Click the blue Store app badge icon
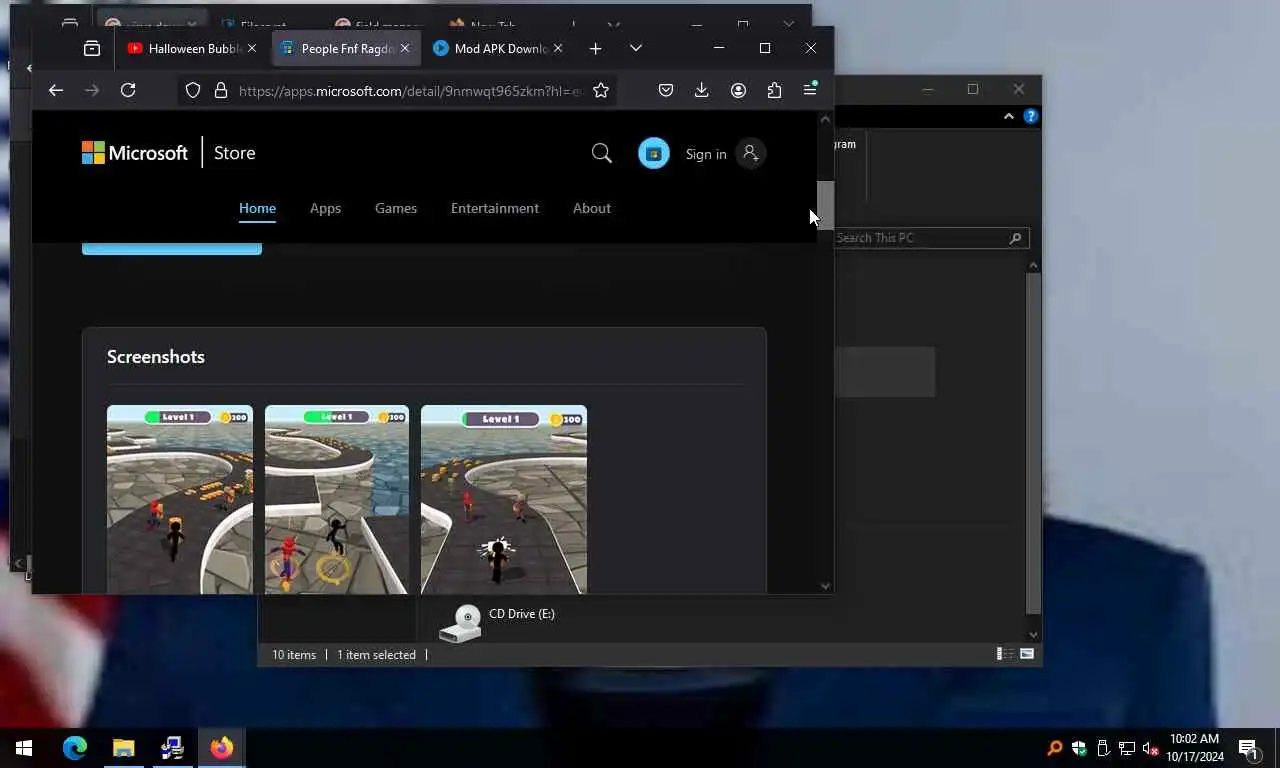Screen dimensions: 1280x768 654,153
